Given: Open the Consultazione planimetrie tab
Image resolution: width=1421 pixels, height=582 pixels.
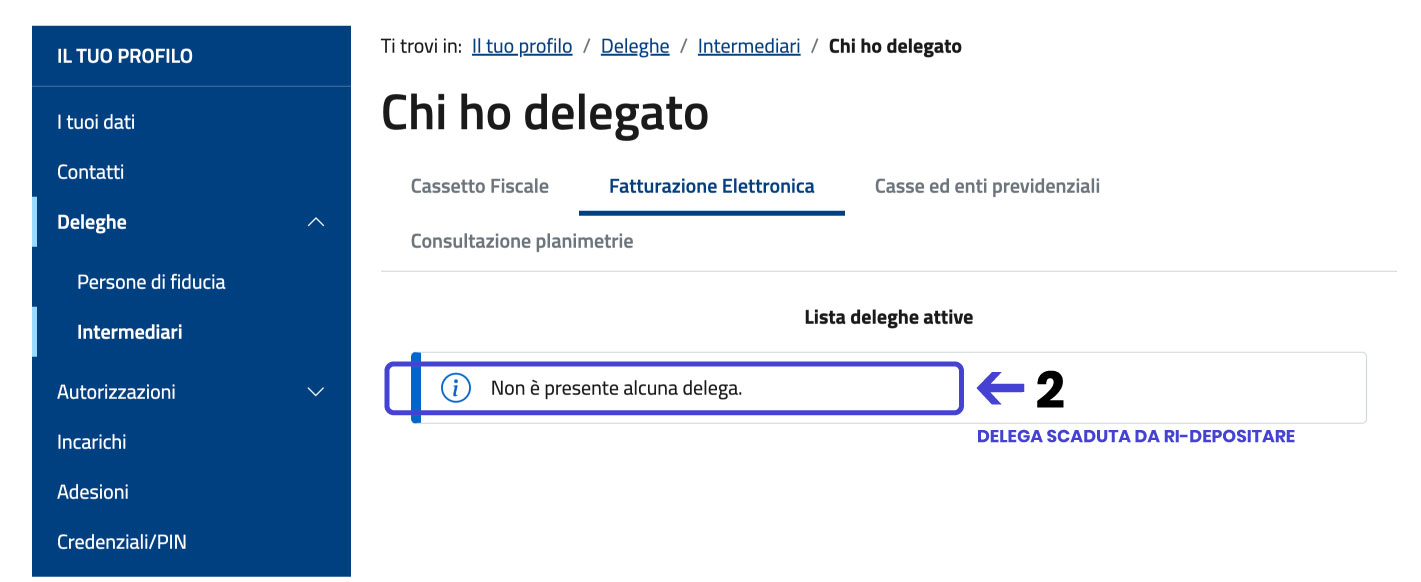Looking at the screenshot, I should pos(522,241).
